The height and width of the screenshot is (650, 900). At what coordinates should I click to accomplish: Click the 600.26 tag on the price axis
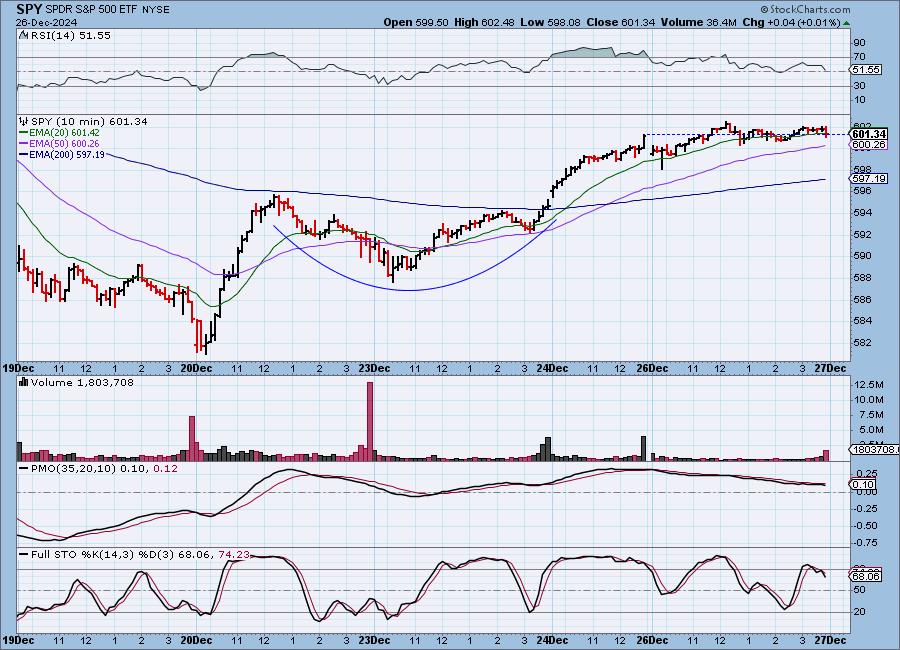(x=869, y=145)
